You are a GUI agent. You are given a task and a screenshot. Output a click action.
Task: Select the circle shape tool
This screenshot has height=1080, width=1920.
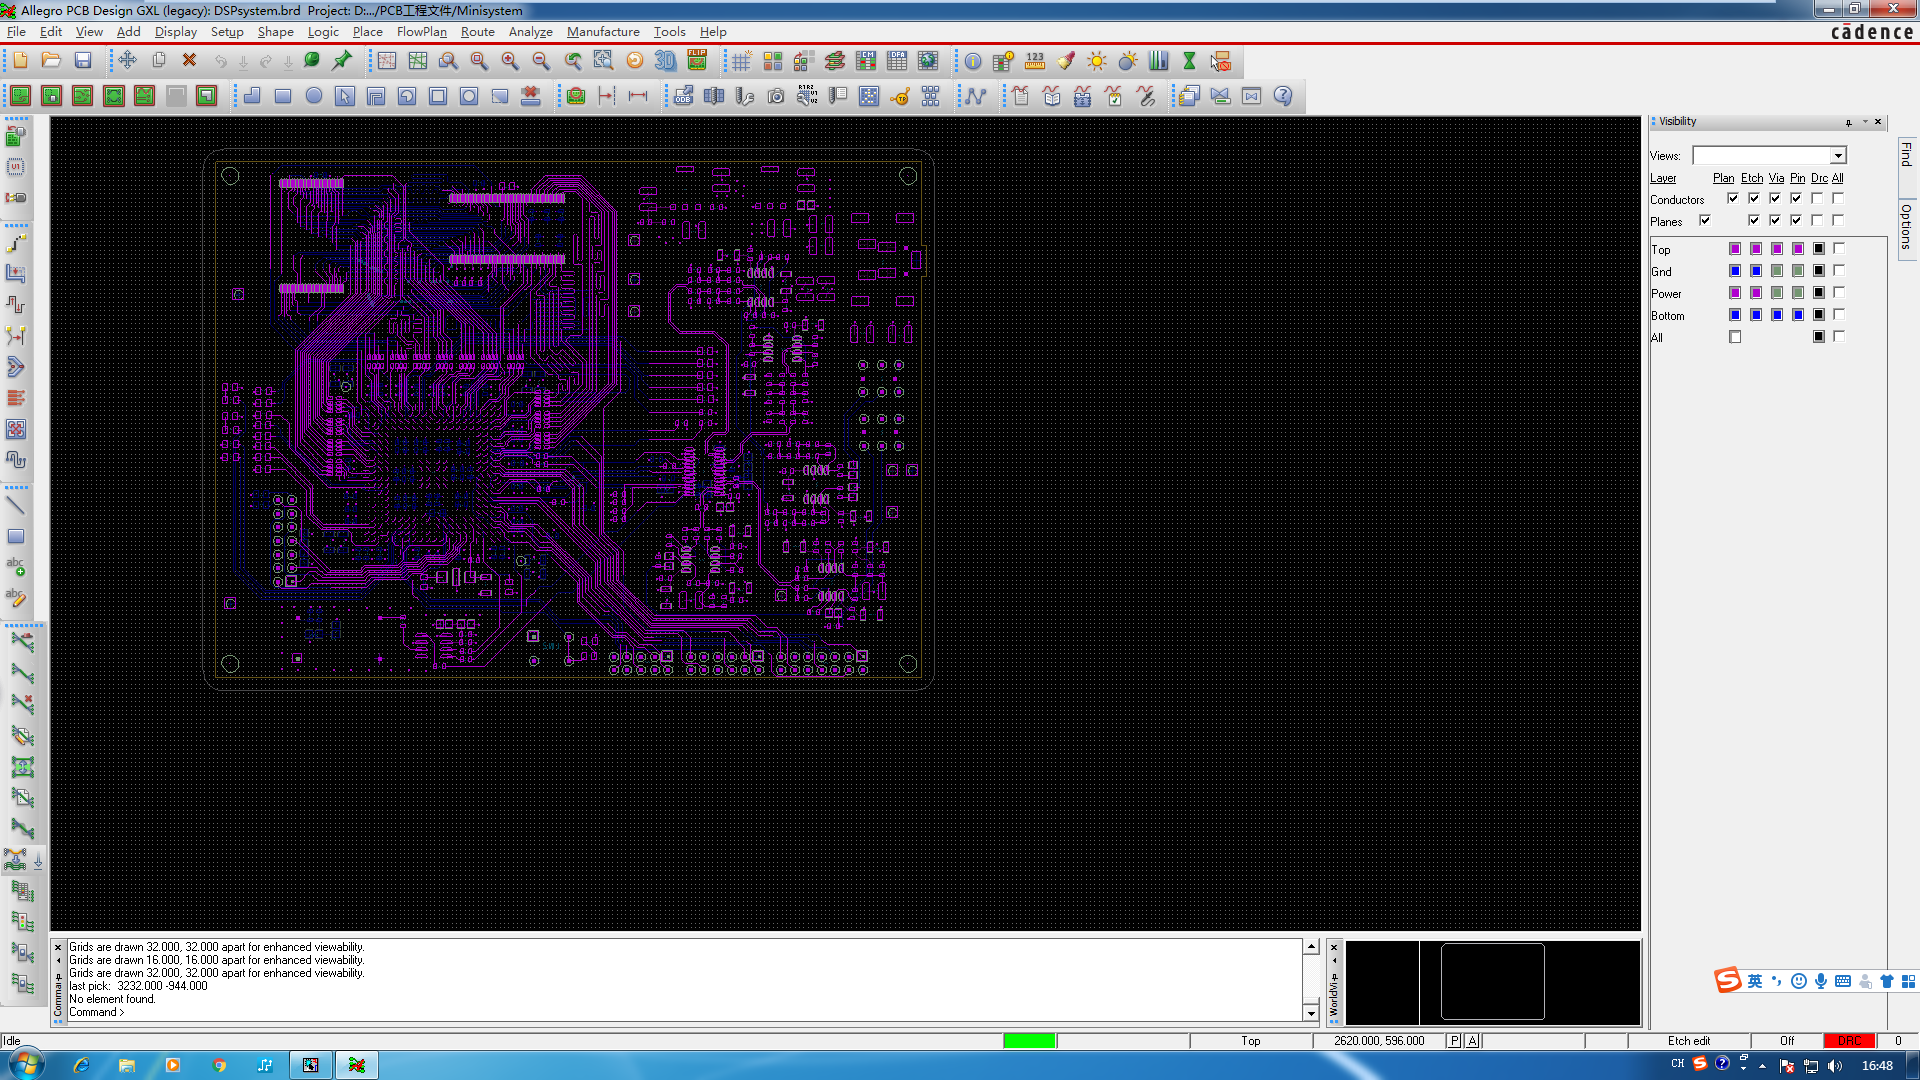coord(314,95)
